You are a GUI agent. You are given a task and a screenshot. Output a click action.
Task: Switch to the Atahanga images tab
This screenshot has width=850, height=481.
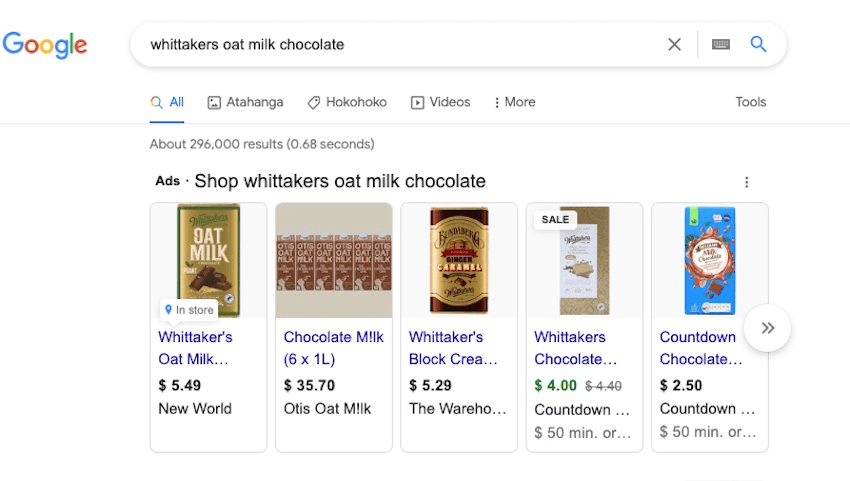tap(245, 102)
